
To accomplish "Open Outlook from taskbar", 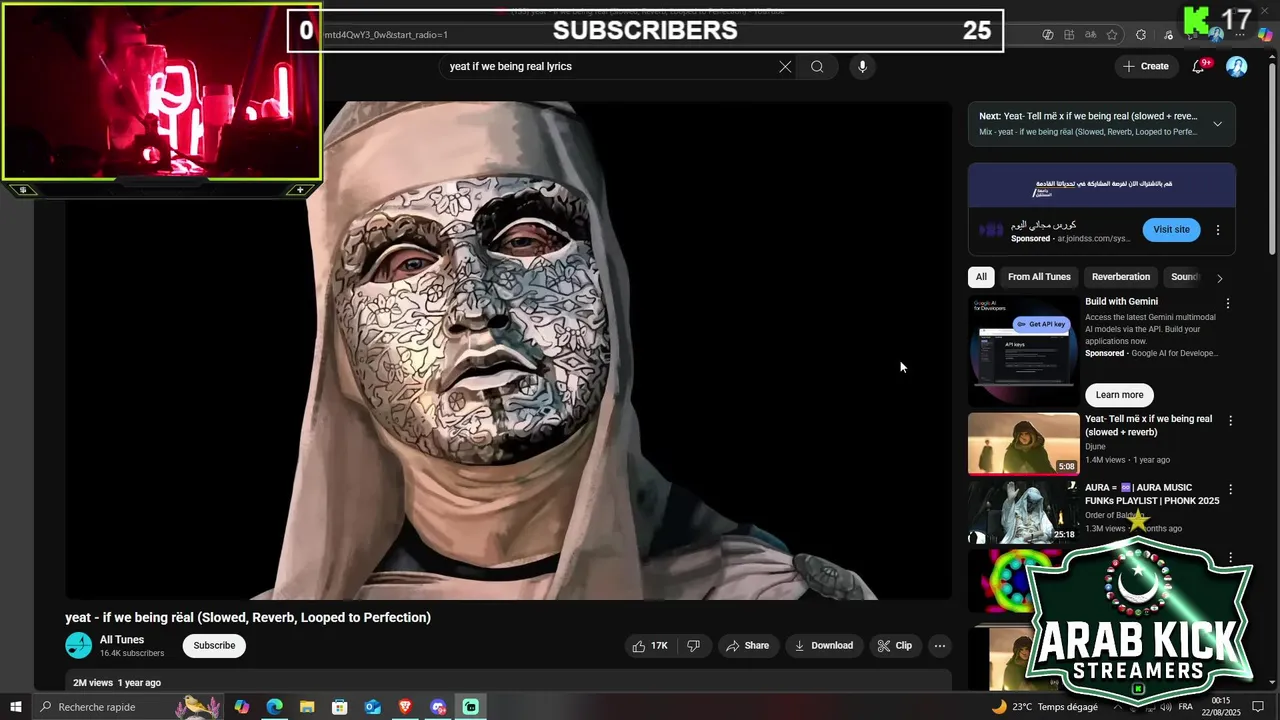I will tap(372, 707).
